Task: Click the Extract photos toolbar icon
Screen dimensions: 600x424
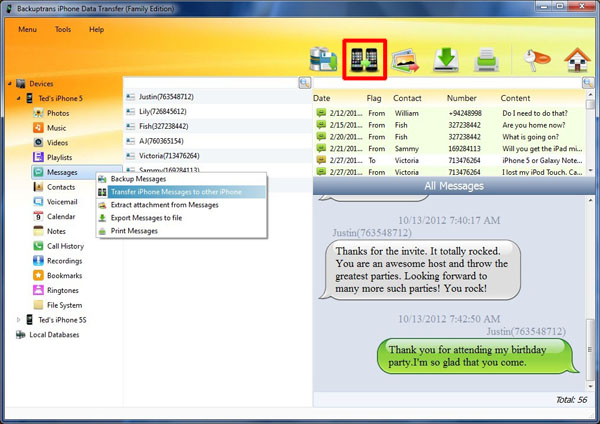Action: pyautogui.click(x=405, y=60)
